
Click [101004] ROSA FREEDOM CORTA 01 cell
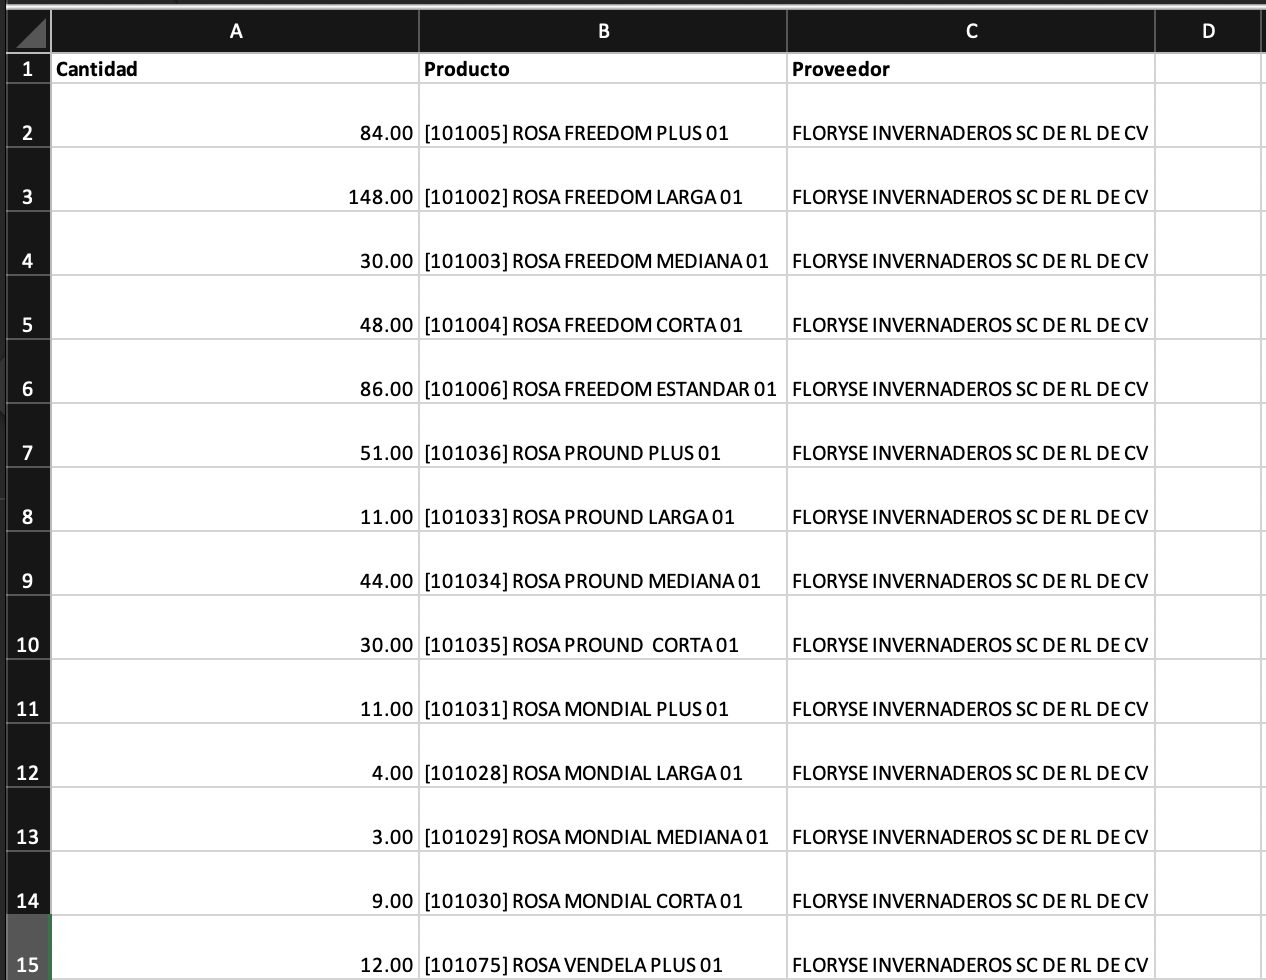click(x=603, y=308)
